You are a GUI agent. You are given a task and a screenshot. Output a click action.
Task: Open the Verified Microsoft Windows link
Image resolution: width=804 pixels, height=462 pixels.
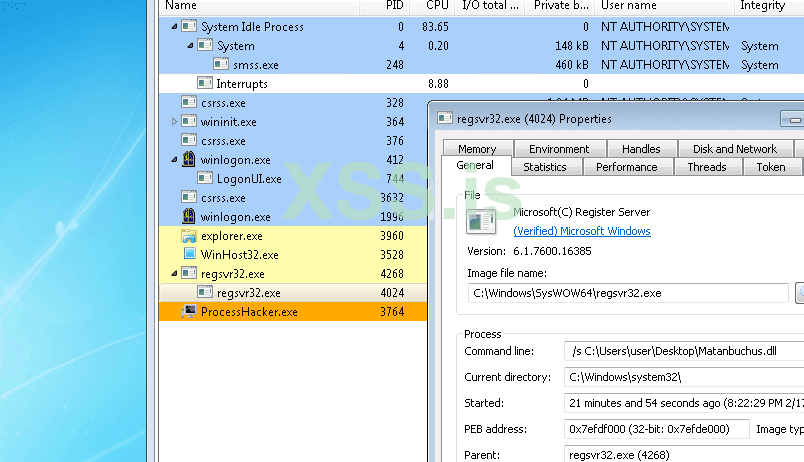pos(582,231)
